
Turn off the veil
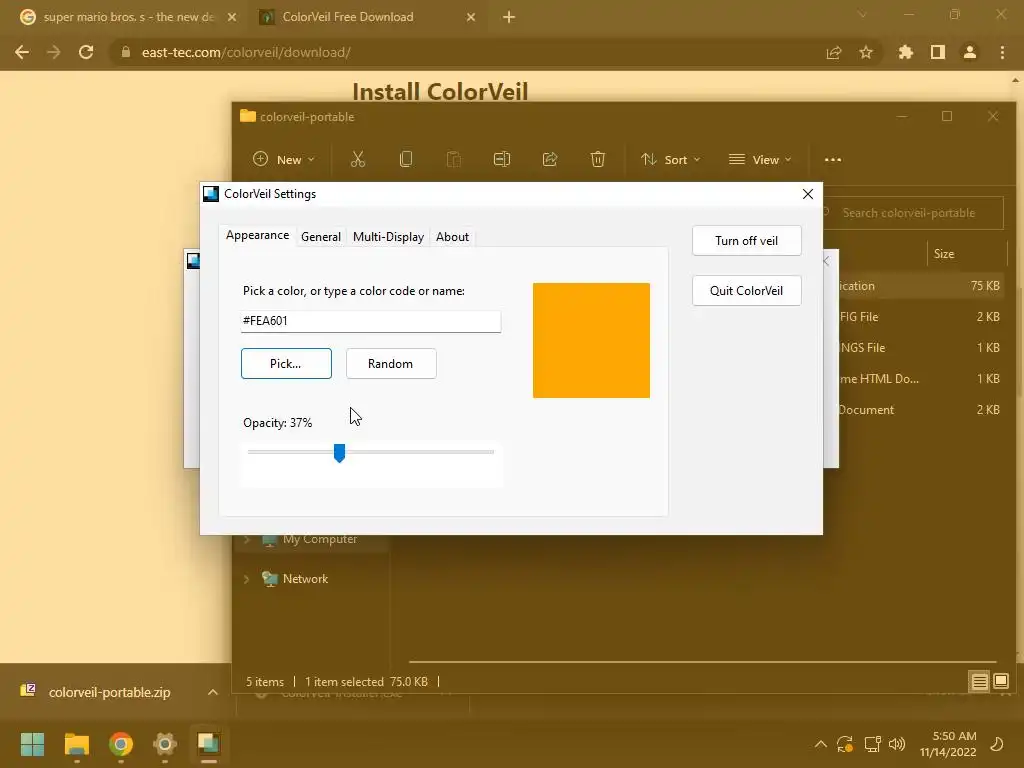tap(746, 241)
